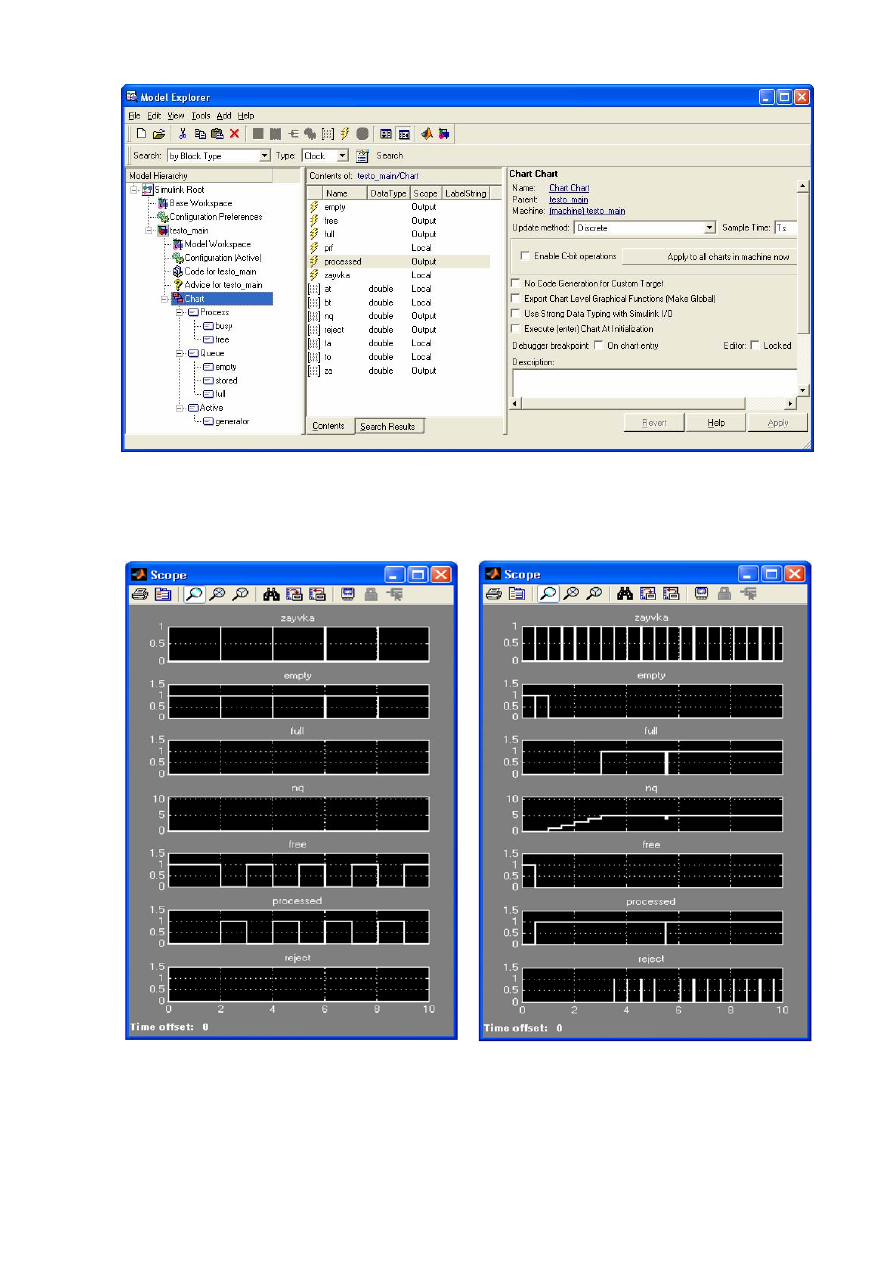
Task: Click in the Sample Time input field
Action: [785, 228]
